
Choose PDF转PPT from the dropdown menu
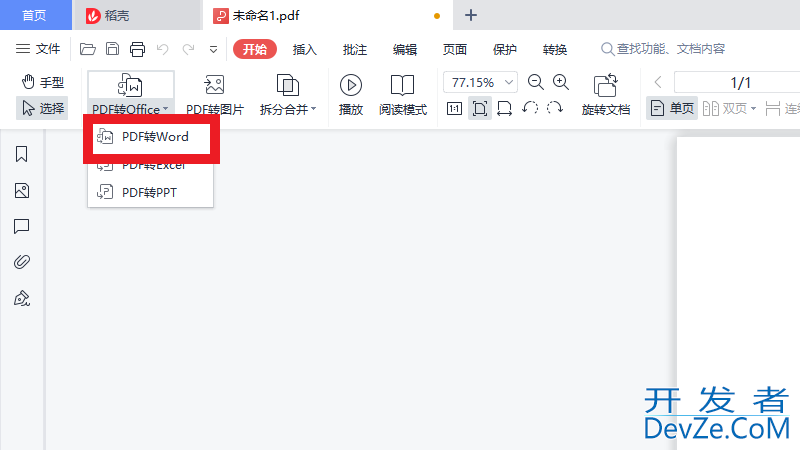(151, 192)
